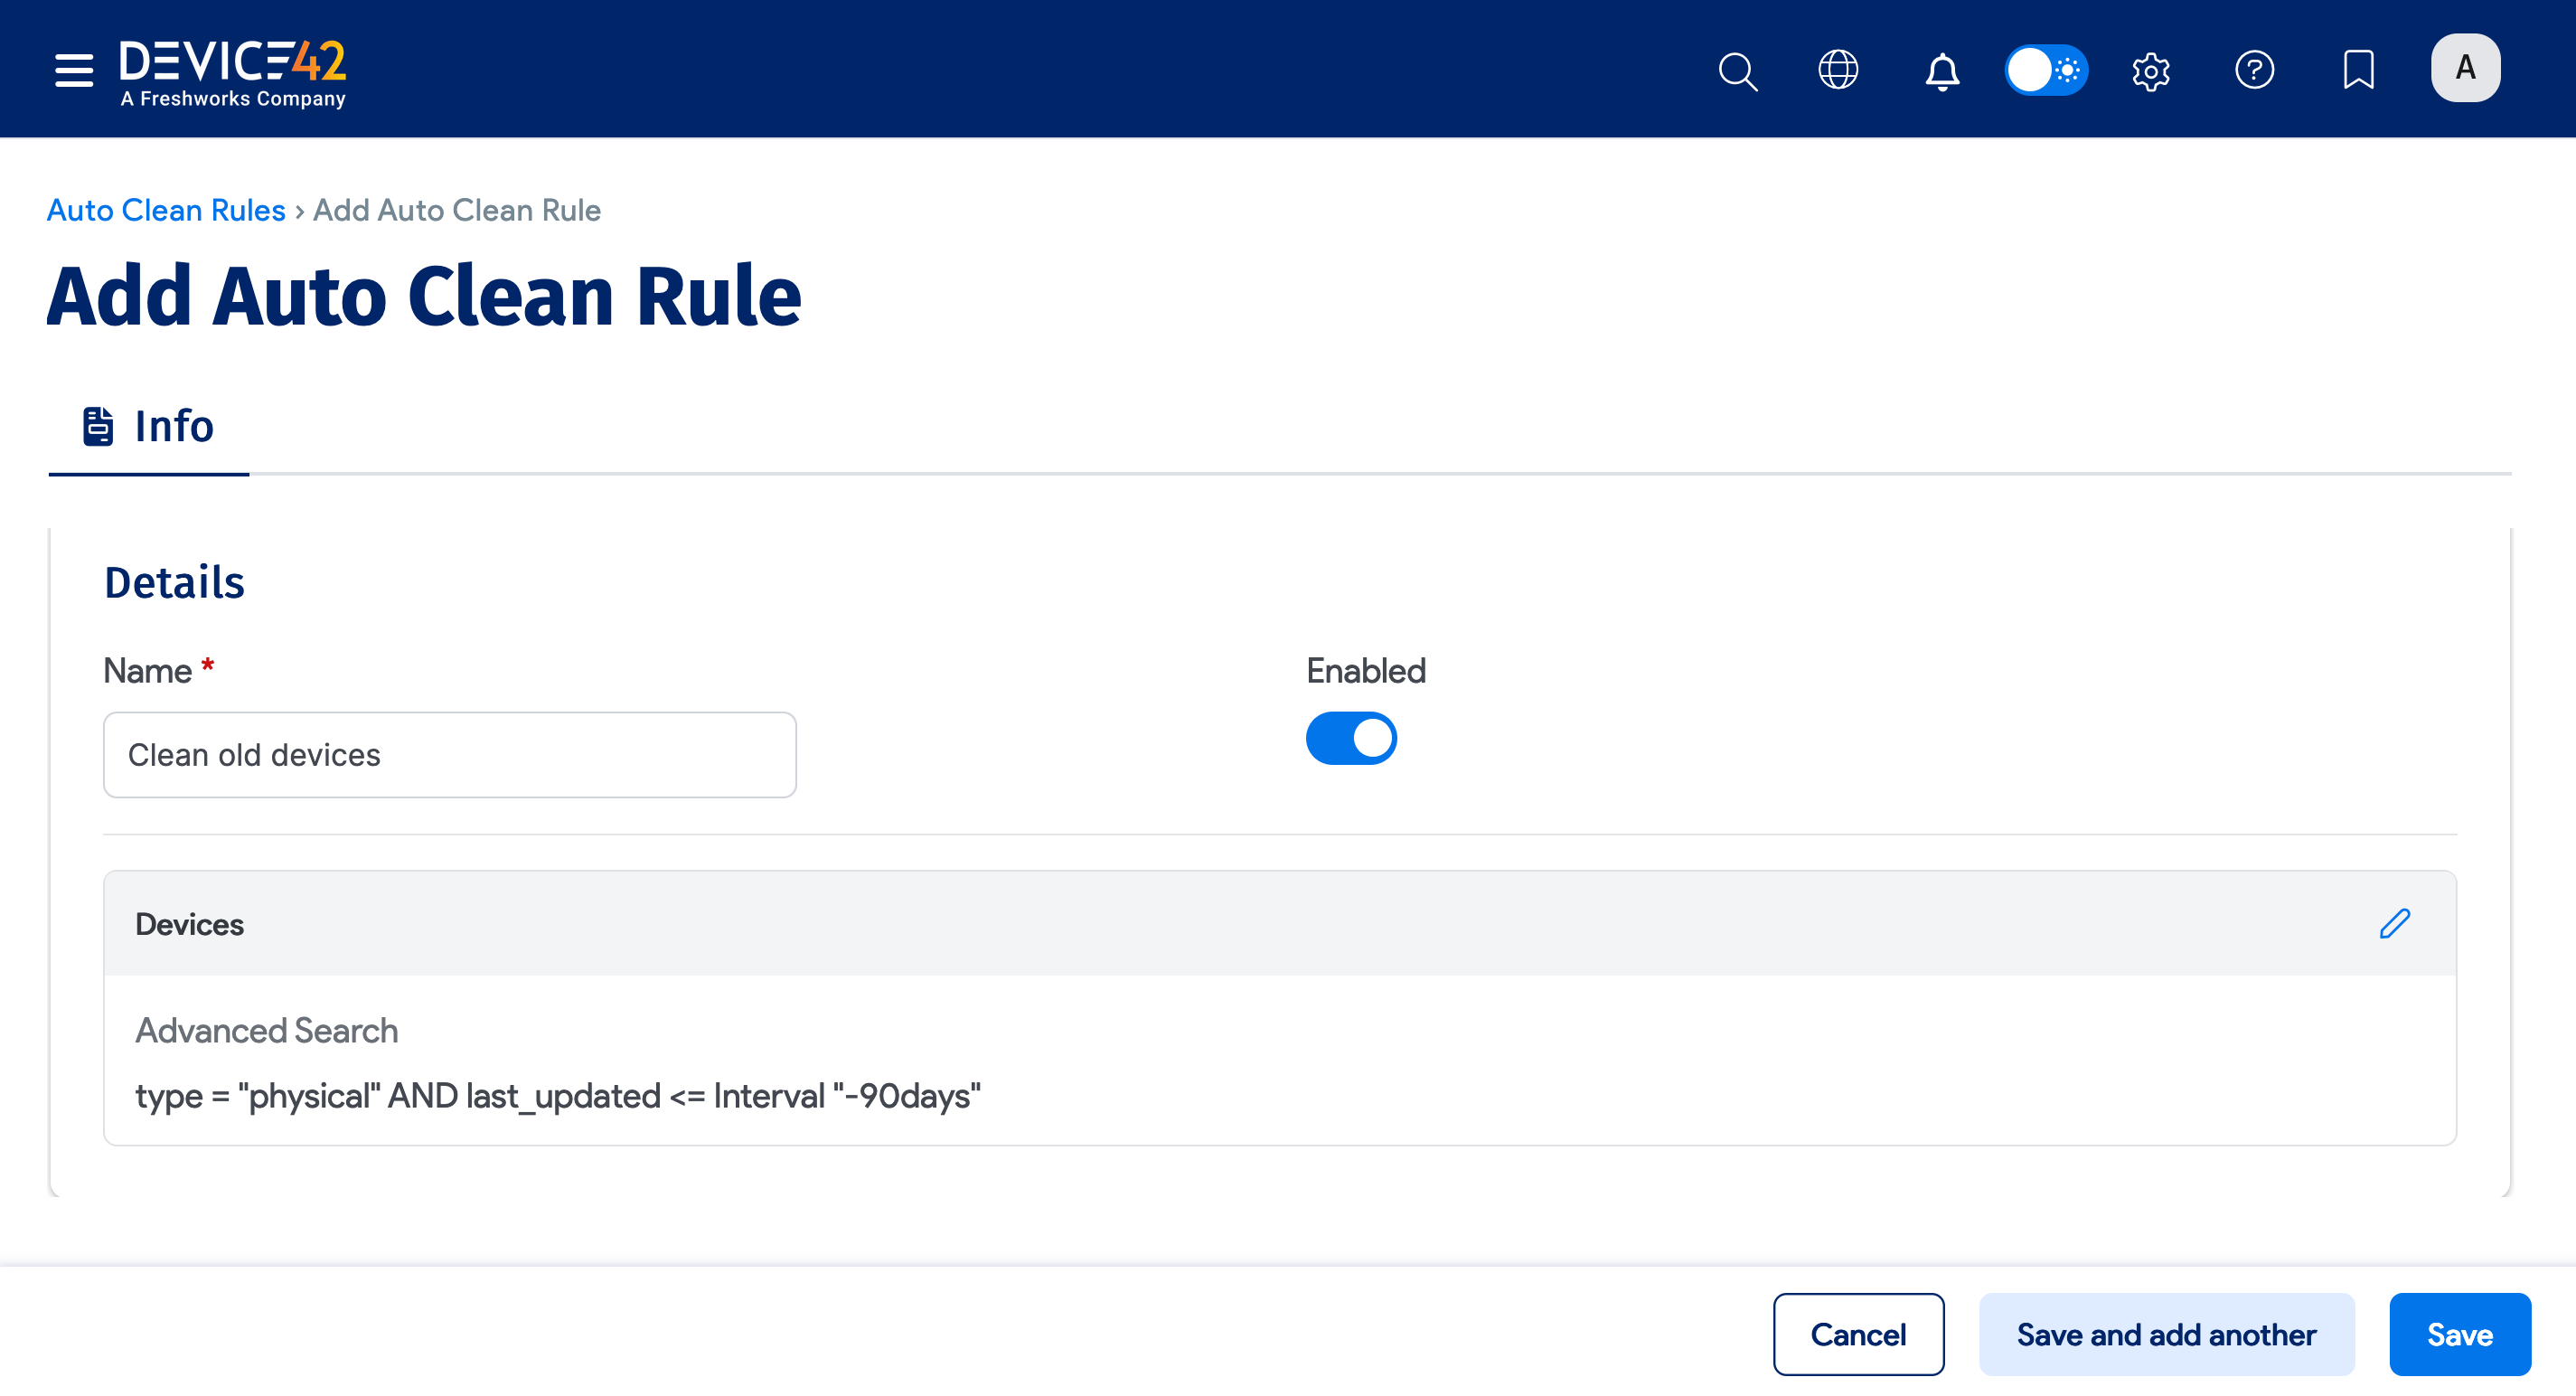Open the hamburger navigation menu

73,70
